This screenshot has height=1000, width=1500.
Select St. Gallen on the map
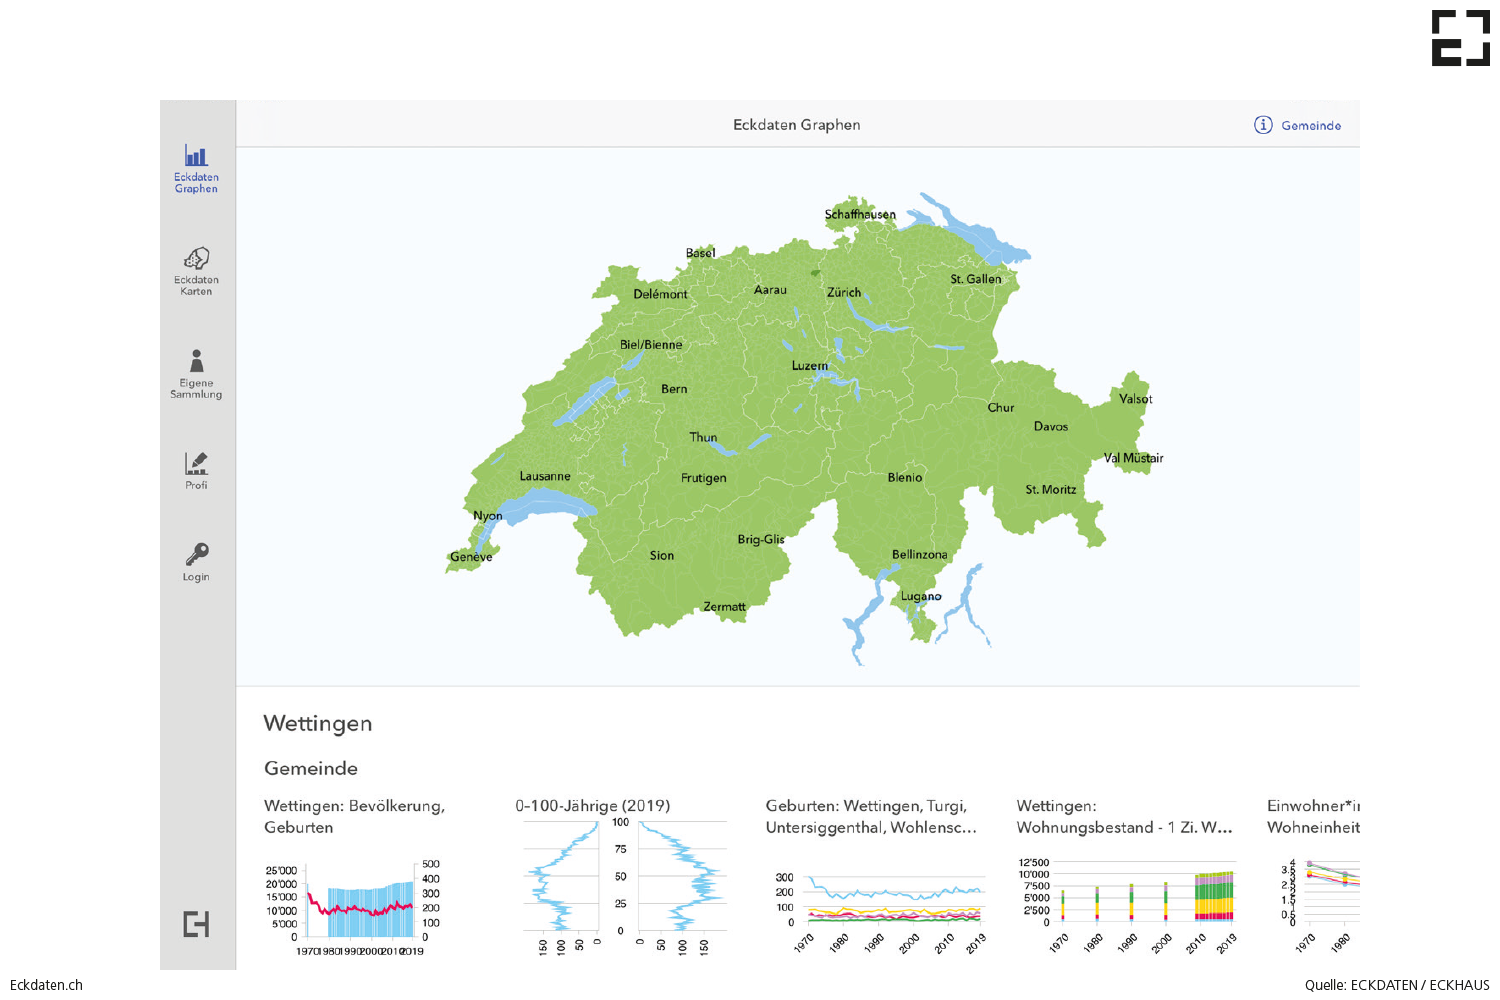click(975, 279)
